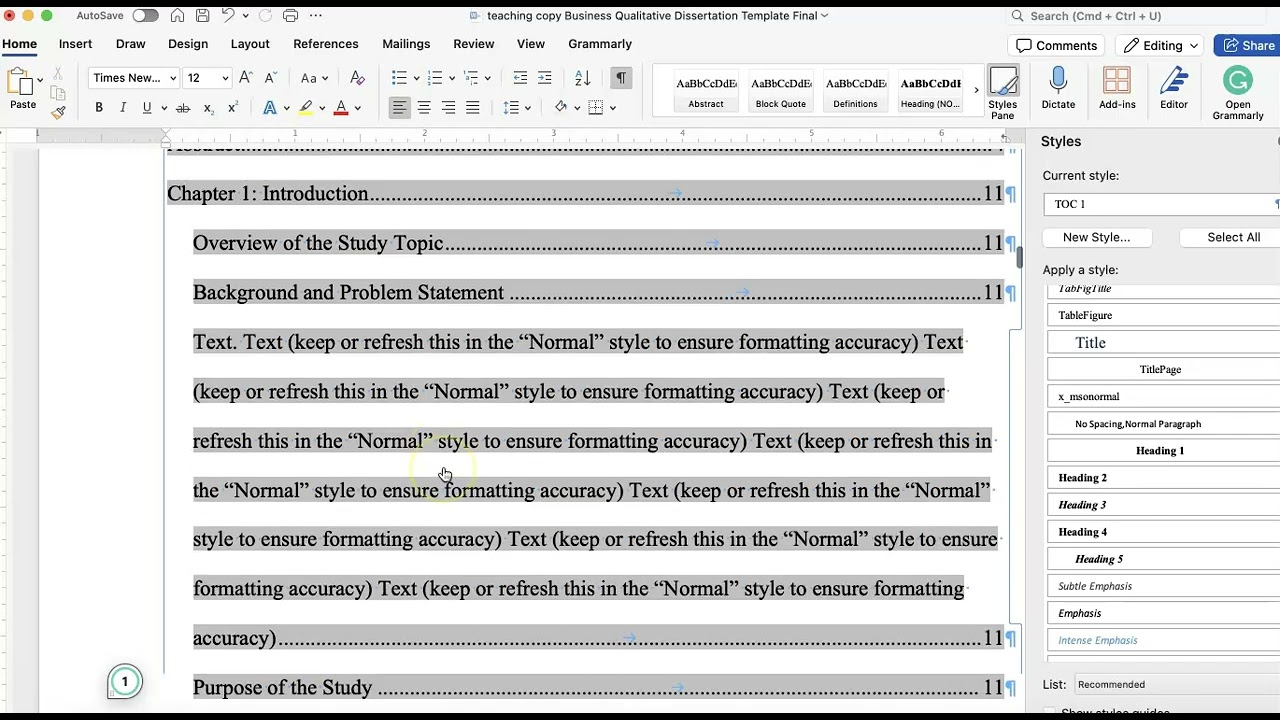Toggle underline formatting

click(x=147, y=108)
